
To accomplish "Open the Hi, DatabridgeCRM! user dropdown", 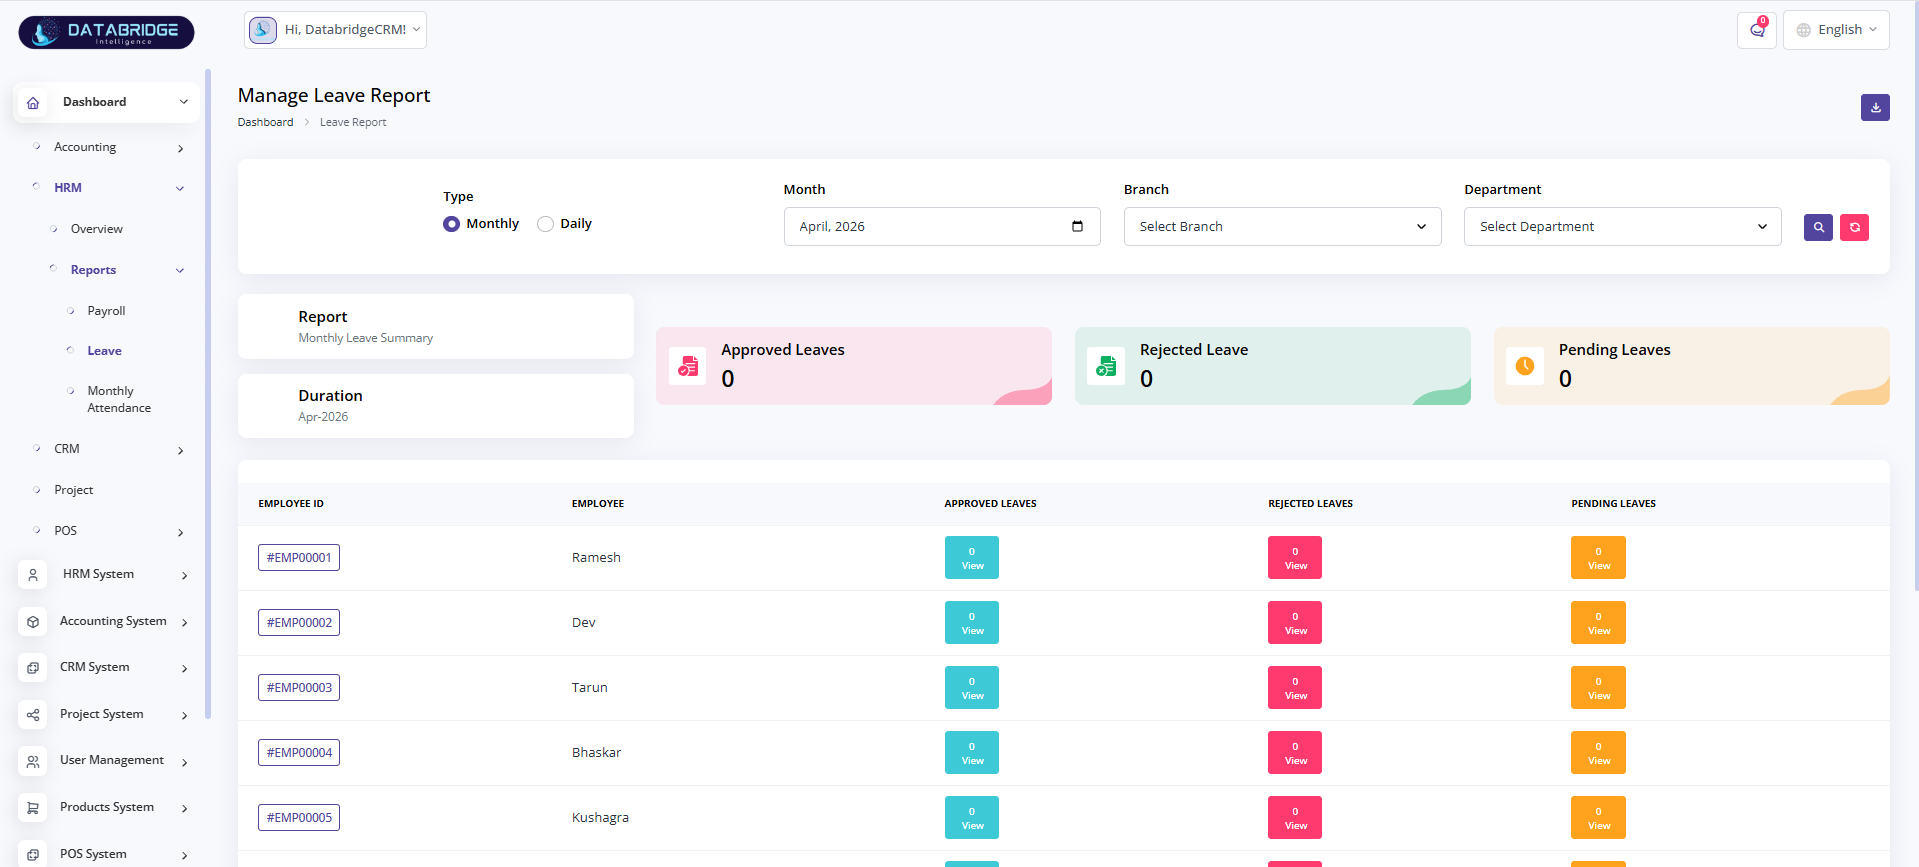I will click(335, 30).
